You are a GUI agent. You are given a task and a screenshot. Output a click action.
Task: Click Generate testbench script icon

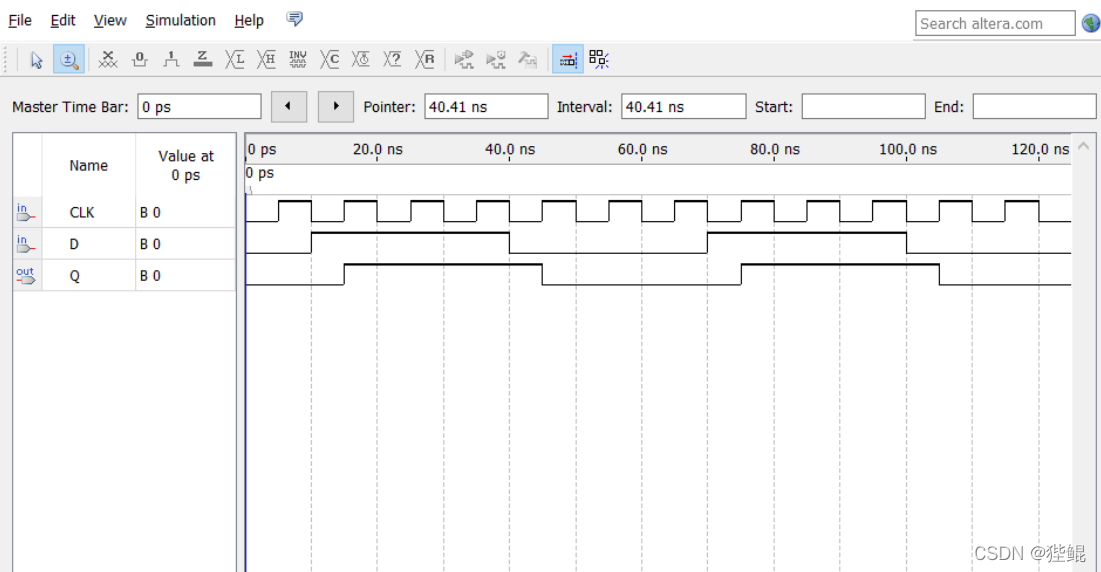tap(527, 60)
